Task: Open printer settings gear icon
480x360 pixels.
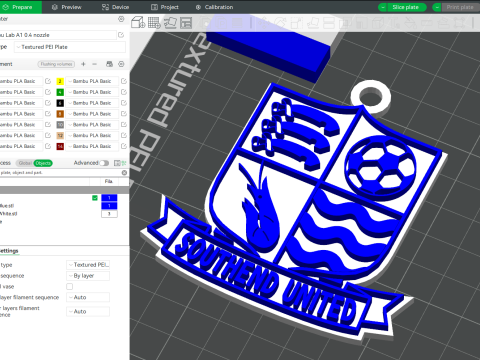Action: pos(121,19)
